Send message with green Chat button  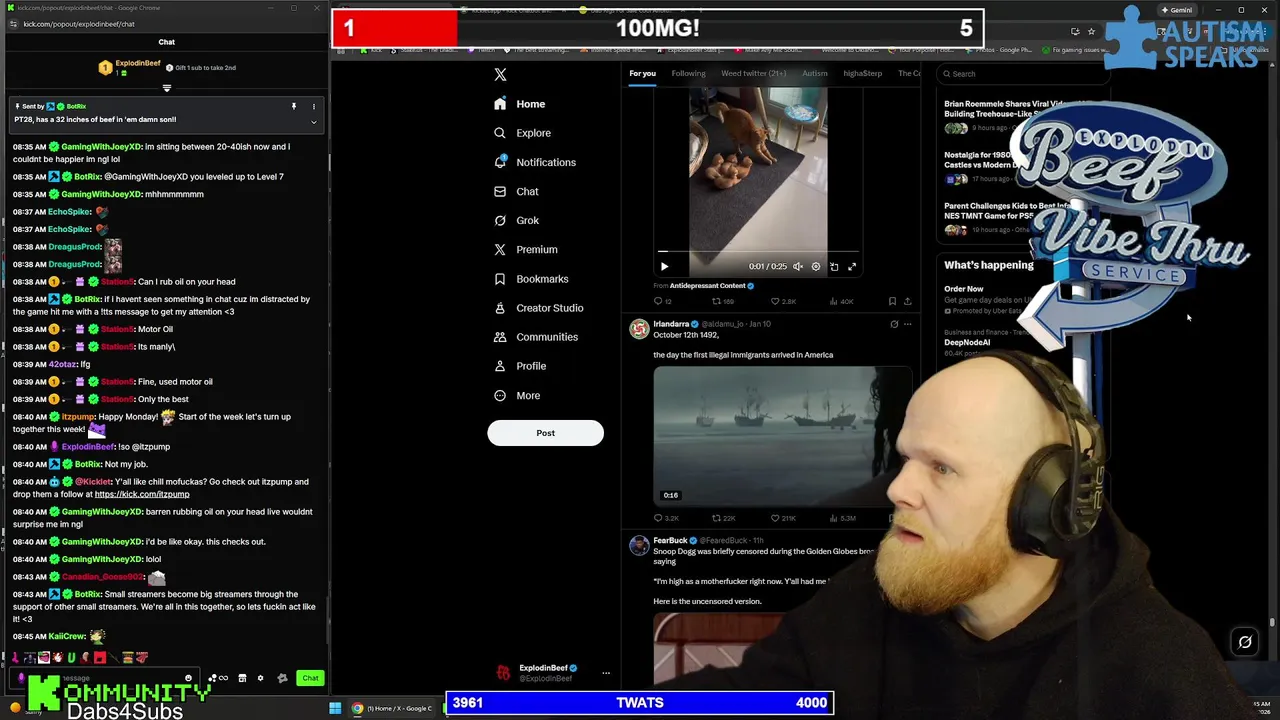tap(310, 678)
